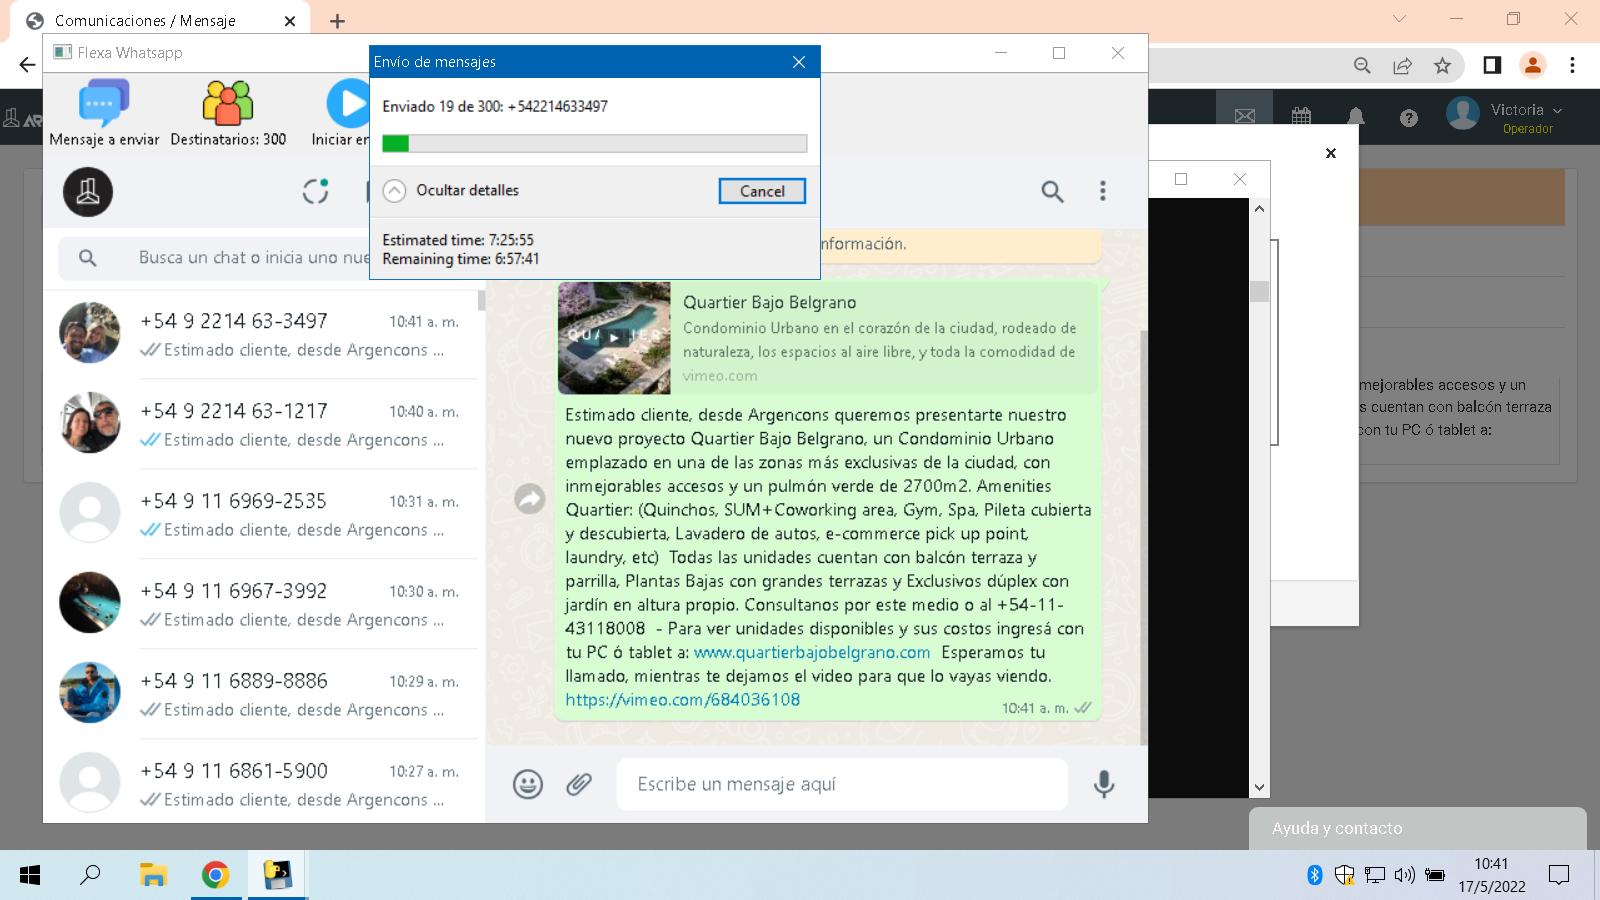The image size is (1600, 900).
Task: Click the avatar of contact 6889-8886
Action: (90, 692)
